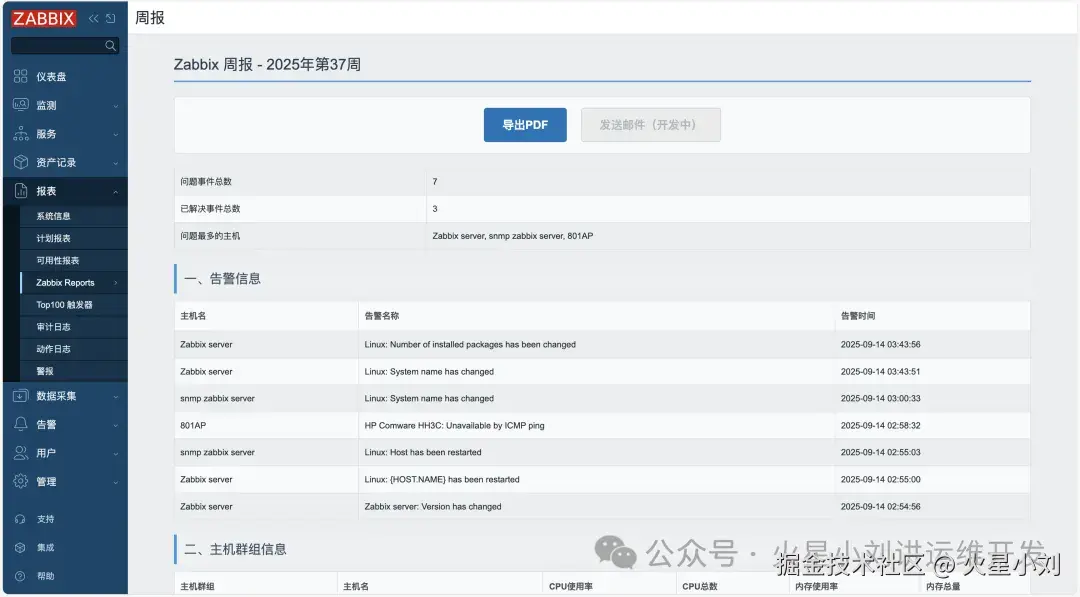Expand the Zabbix Reports submenu arrow

coord(116,283)
